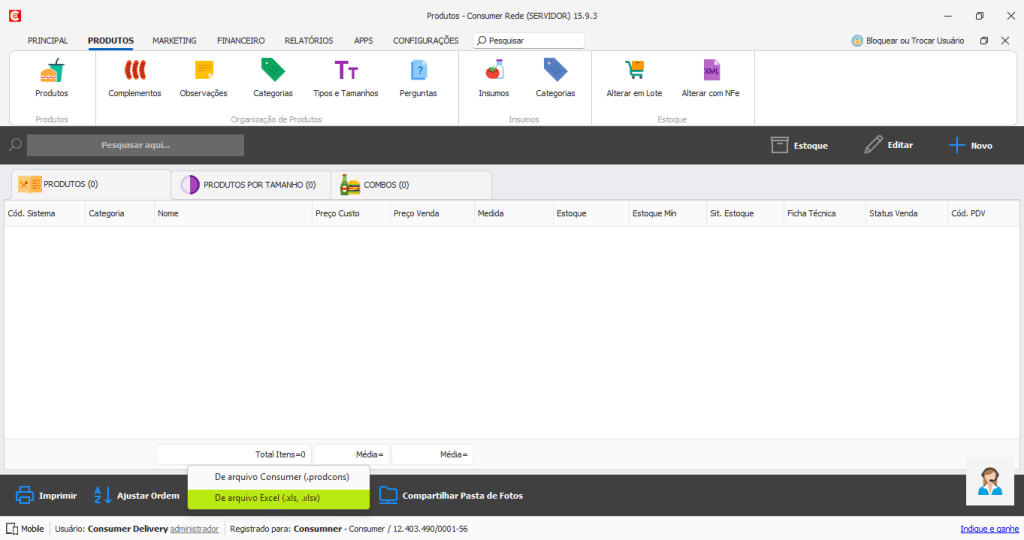The width and height of the screenshot is (1024, 540).
Task: Click the Novo button
Action: 970,145
